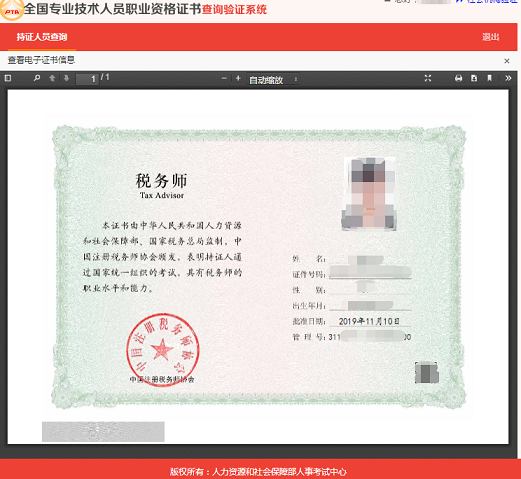Print the certificate document
The image size is (521, 479).
pos(459,78)
